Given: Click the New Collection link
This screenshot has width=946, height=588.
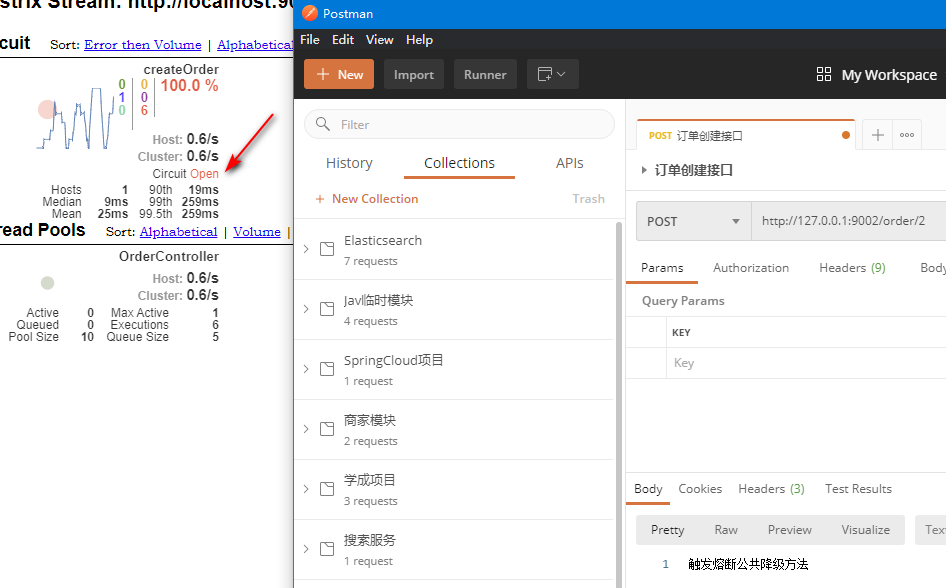Looking at the screenshot, I should [367, 199].
